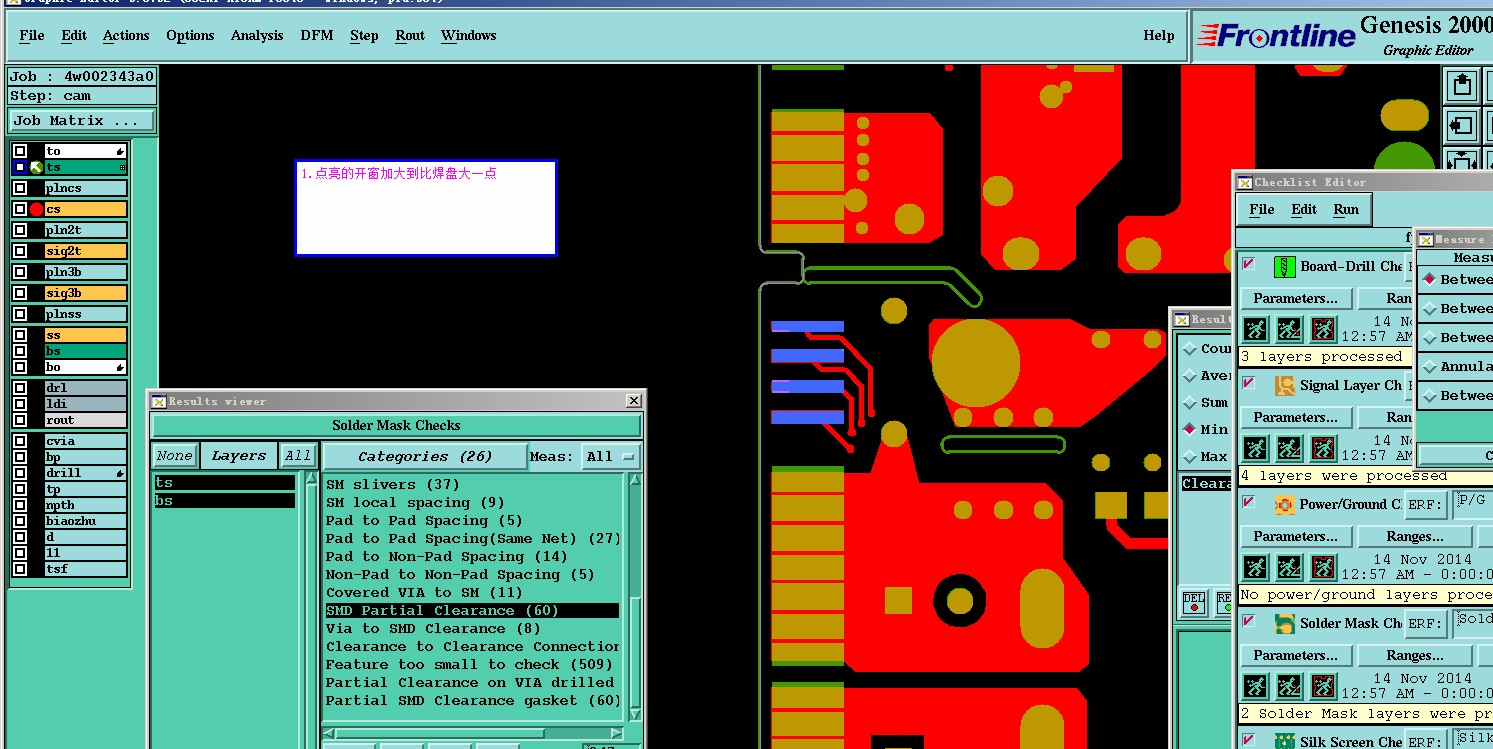Open the Meas All dropdown
The width and height of the screenshot is (1493, 749).
coord(612,456)
